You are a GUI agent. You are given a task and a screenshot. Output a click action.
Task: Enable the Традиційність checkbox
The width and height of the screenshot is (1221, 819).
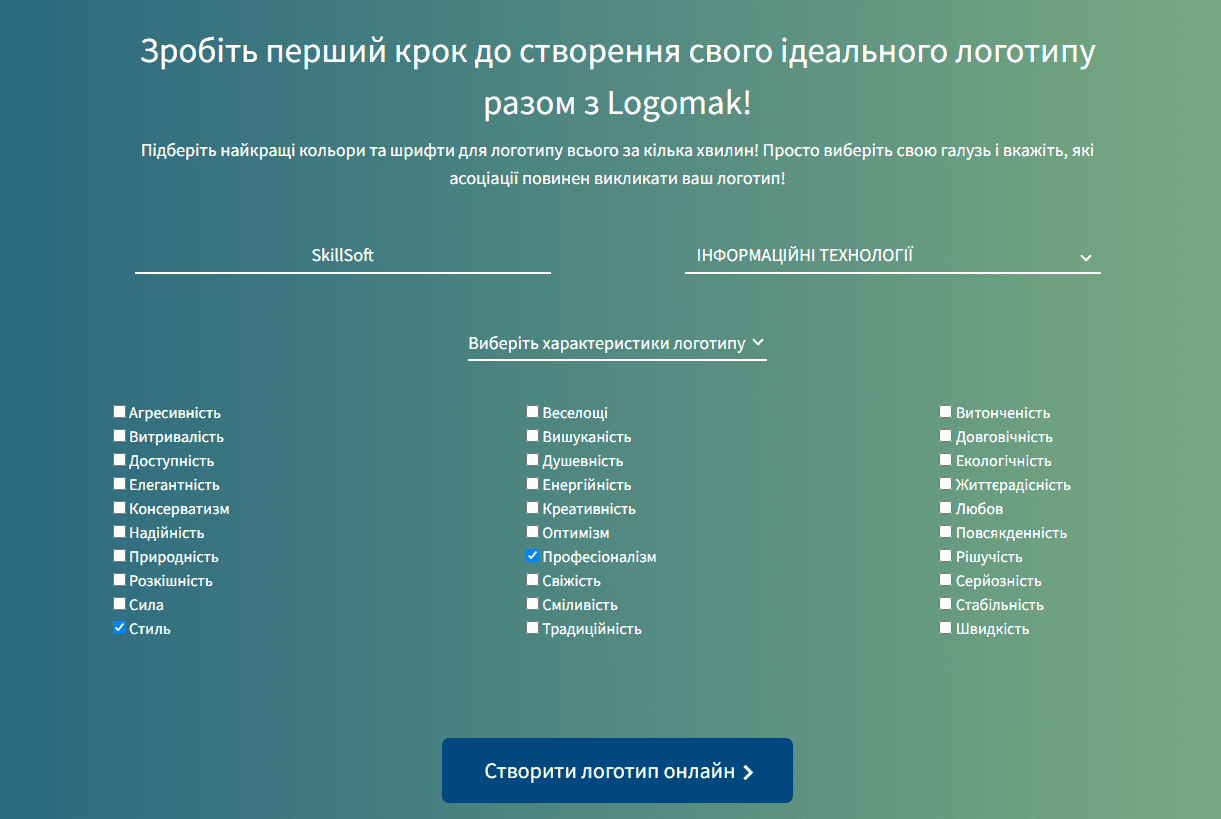pos(532,627)
